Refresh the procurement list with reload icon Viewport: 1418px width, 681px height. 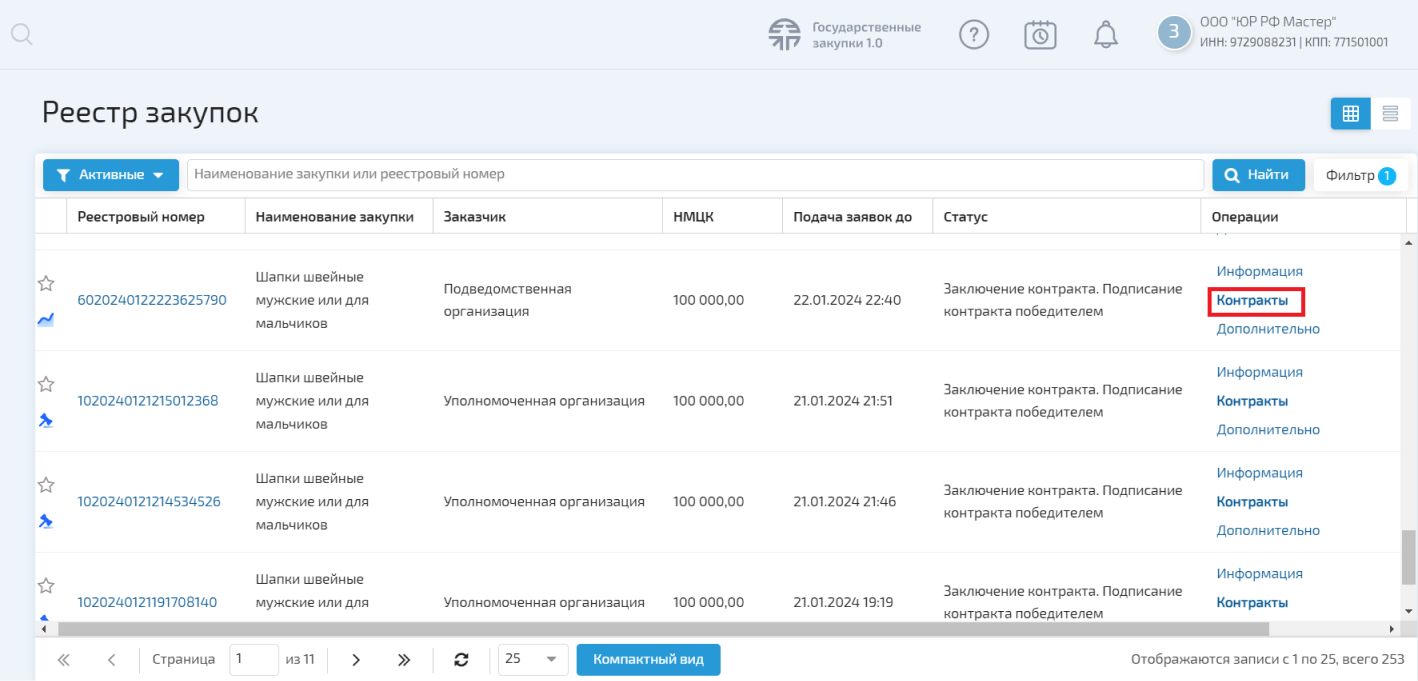pyautogui.click(x=461, y=660)
